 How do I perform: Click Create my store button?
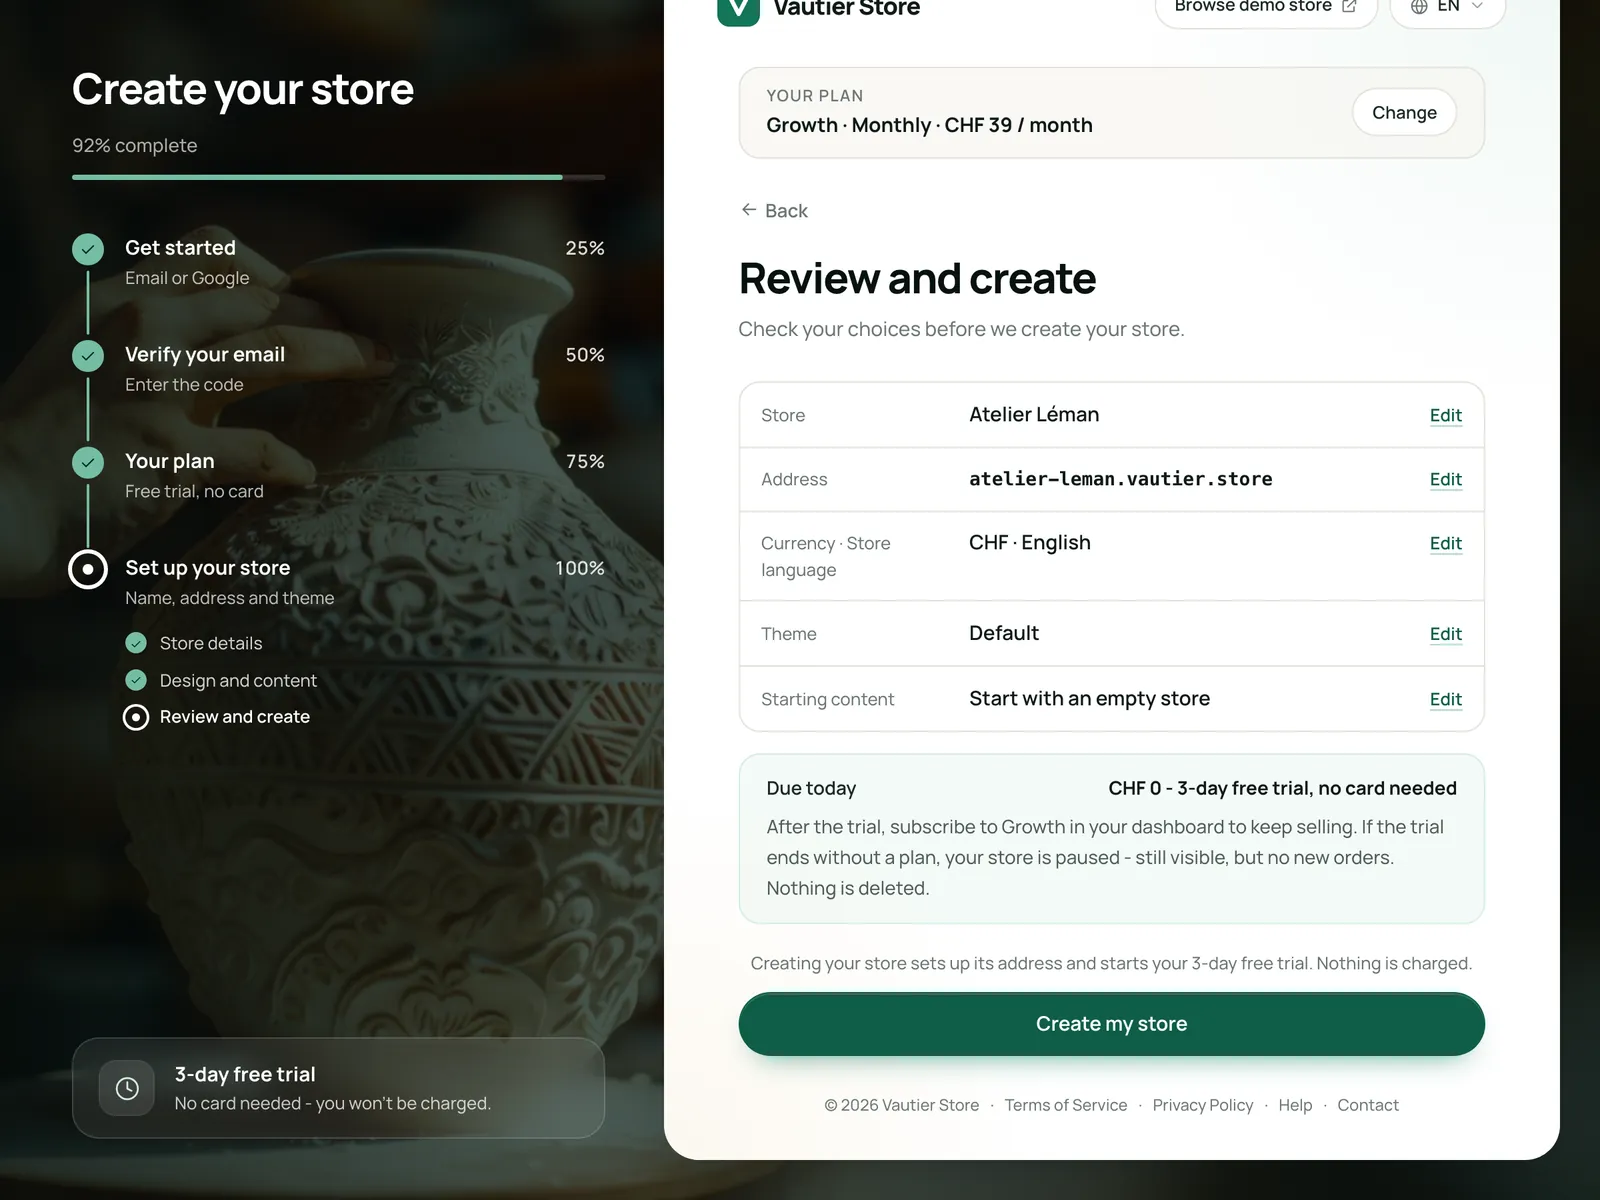[1111, 1024]
